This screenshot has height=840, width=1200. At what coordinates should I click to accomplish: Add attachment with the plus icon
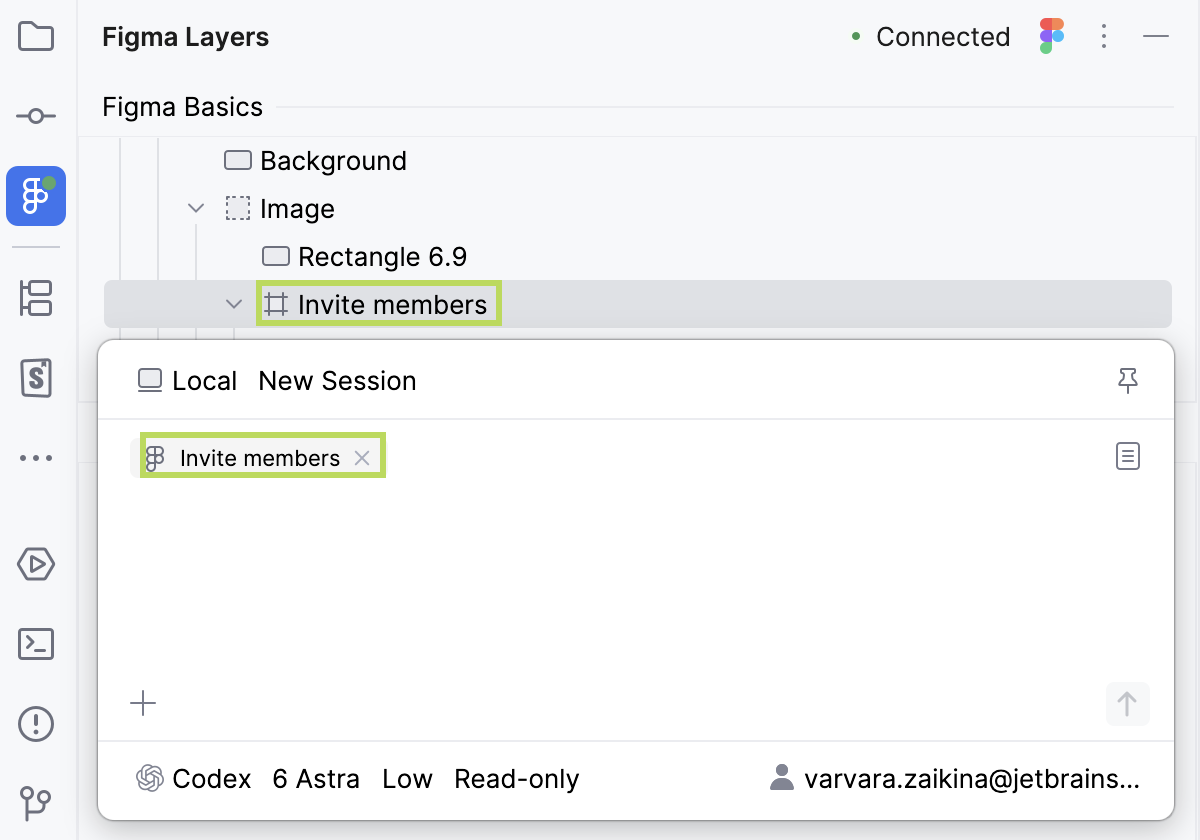point(143,704)
